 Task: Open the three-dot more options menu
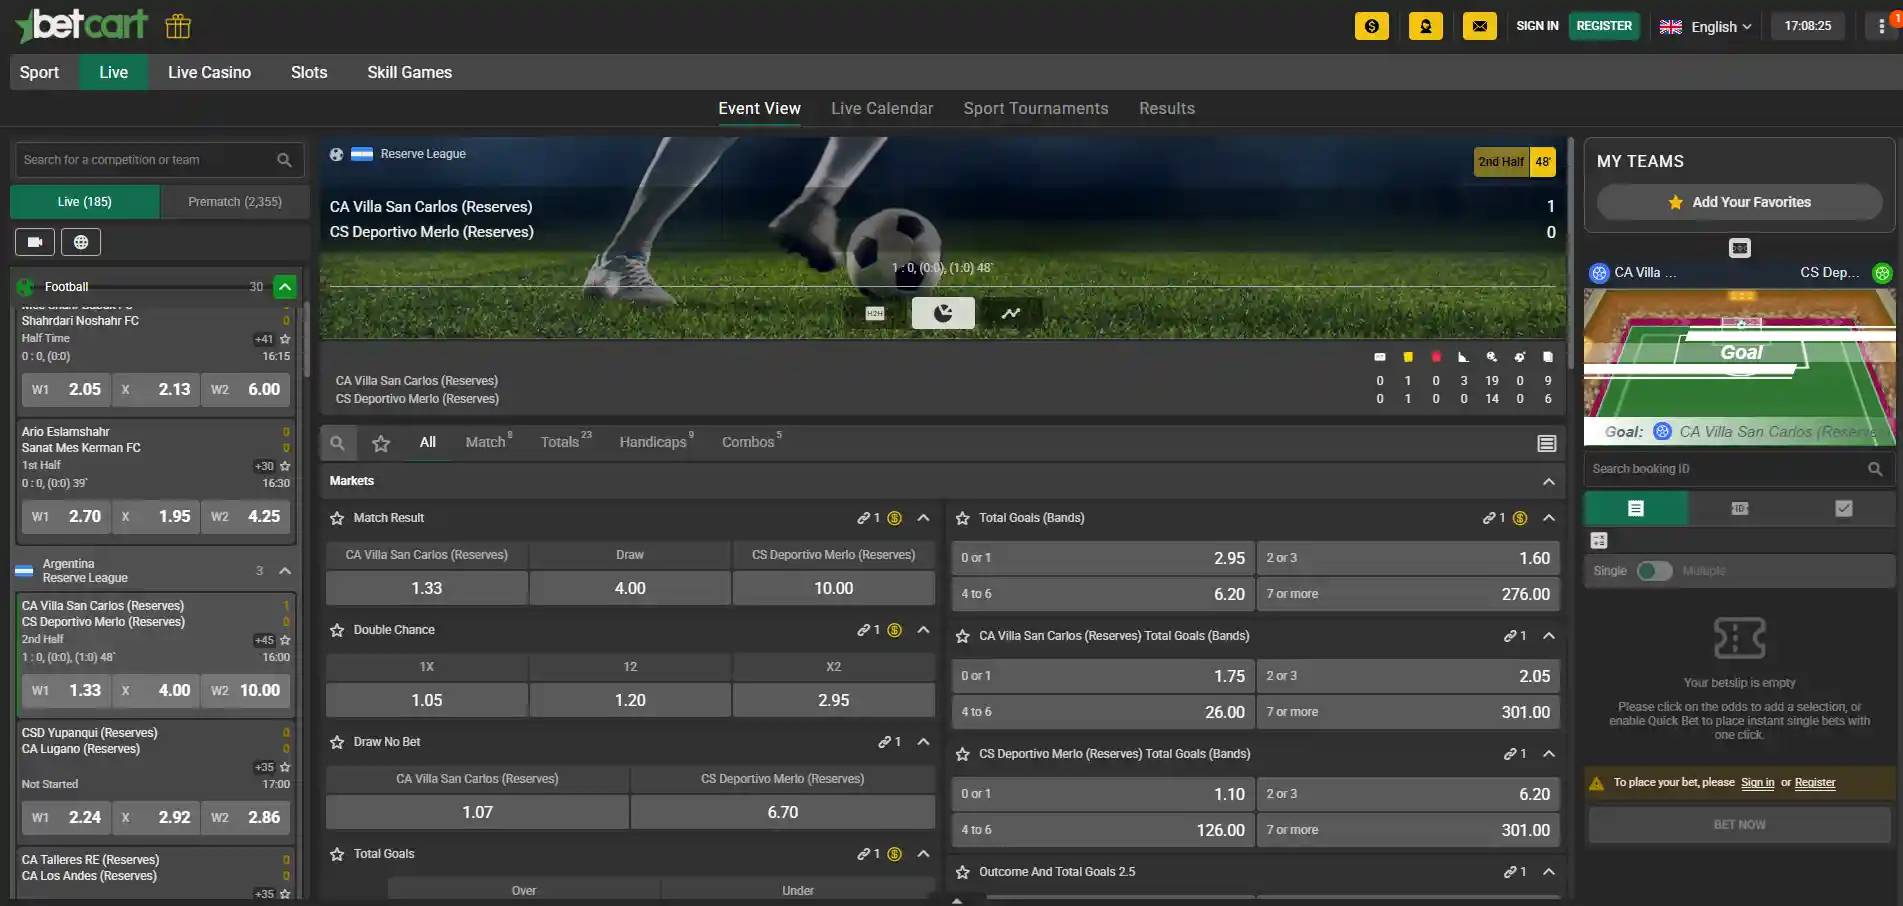(x=1882, y=26)
